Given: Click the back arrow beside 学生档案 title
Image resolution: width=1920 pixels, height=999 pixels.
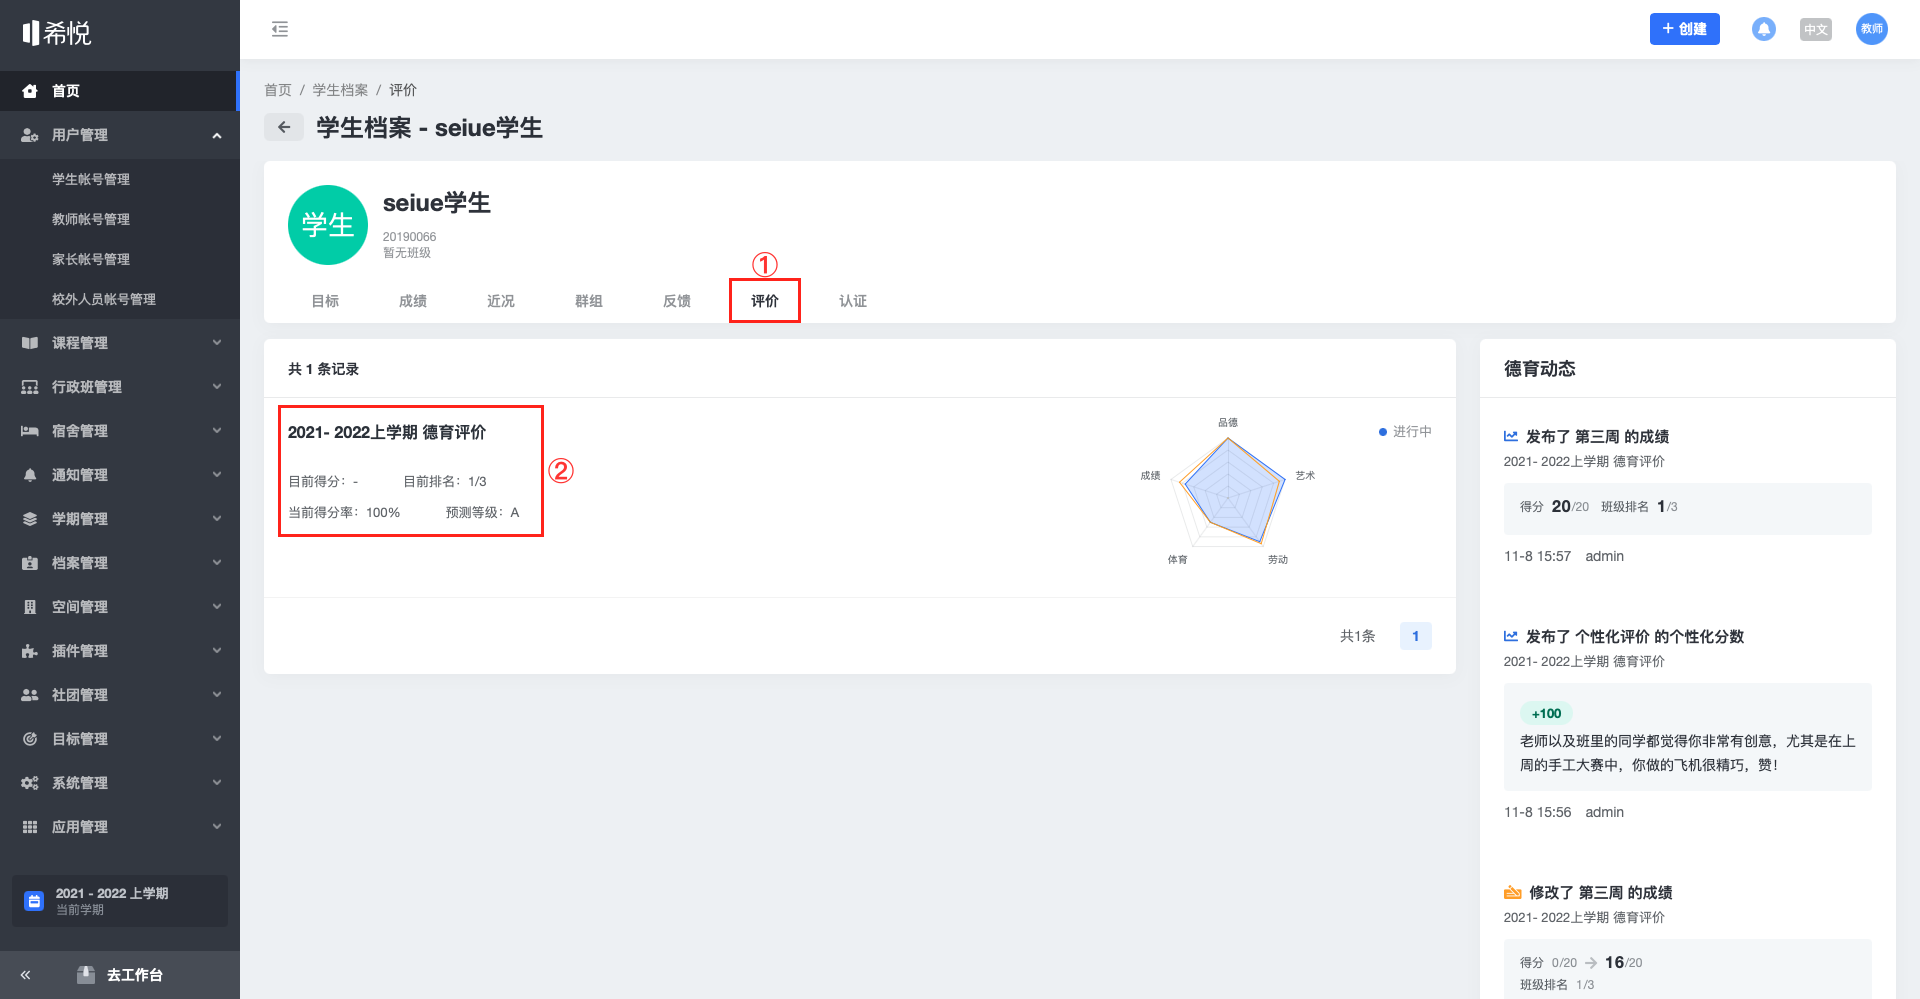Looking at the screenshot, I should [x=284, y=127].
